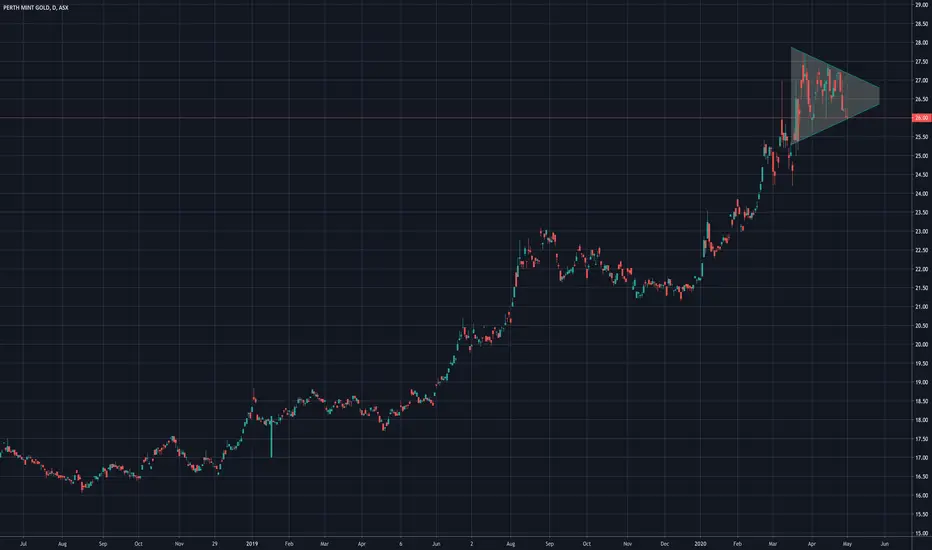The height and width of the screenshot is (550, 932).
Task: Click the 27.00 price axis label
Action: (x=921, y=80)
